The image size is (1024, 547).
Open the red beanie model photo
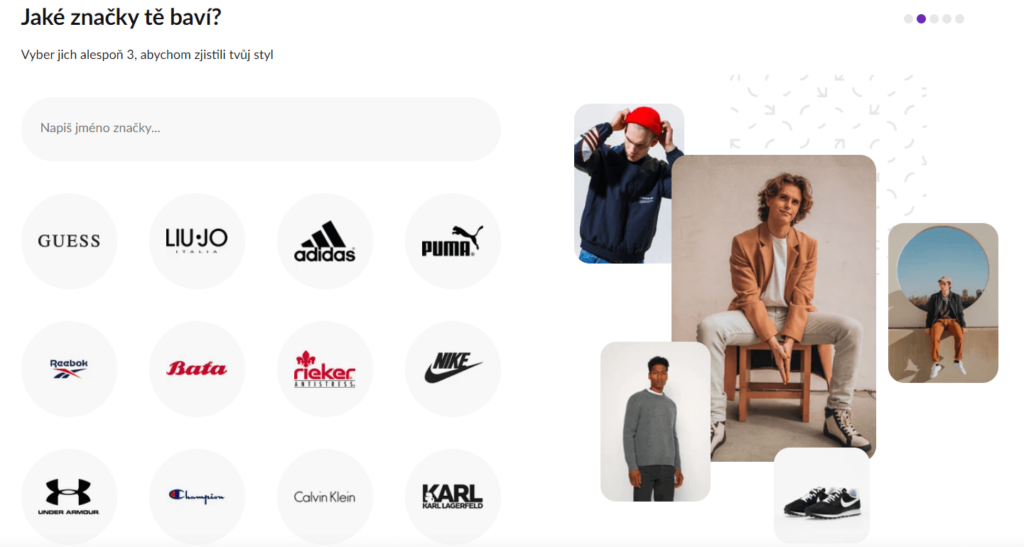pyautogui.click(x=628, y=183)
